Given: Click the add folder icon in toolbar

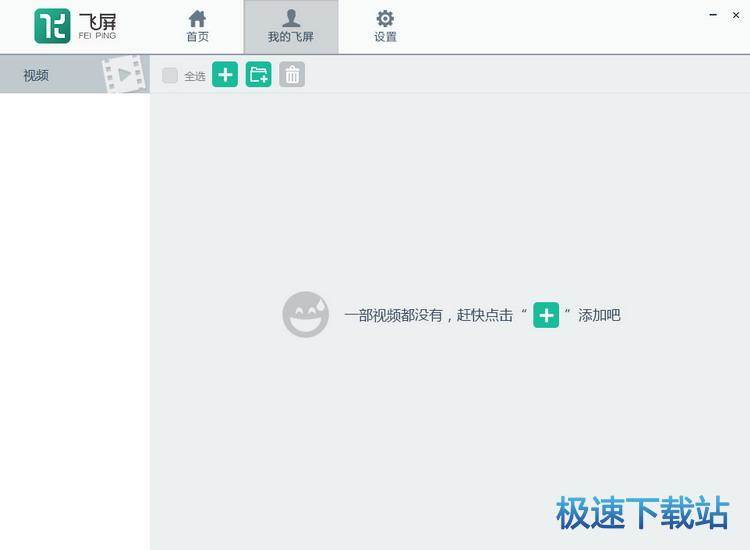Looking at the screenshot, I should (x=258, y=75).
